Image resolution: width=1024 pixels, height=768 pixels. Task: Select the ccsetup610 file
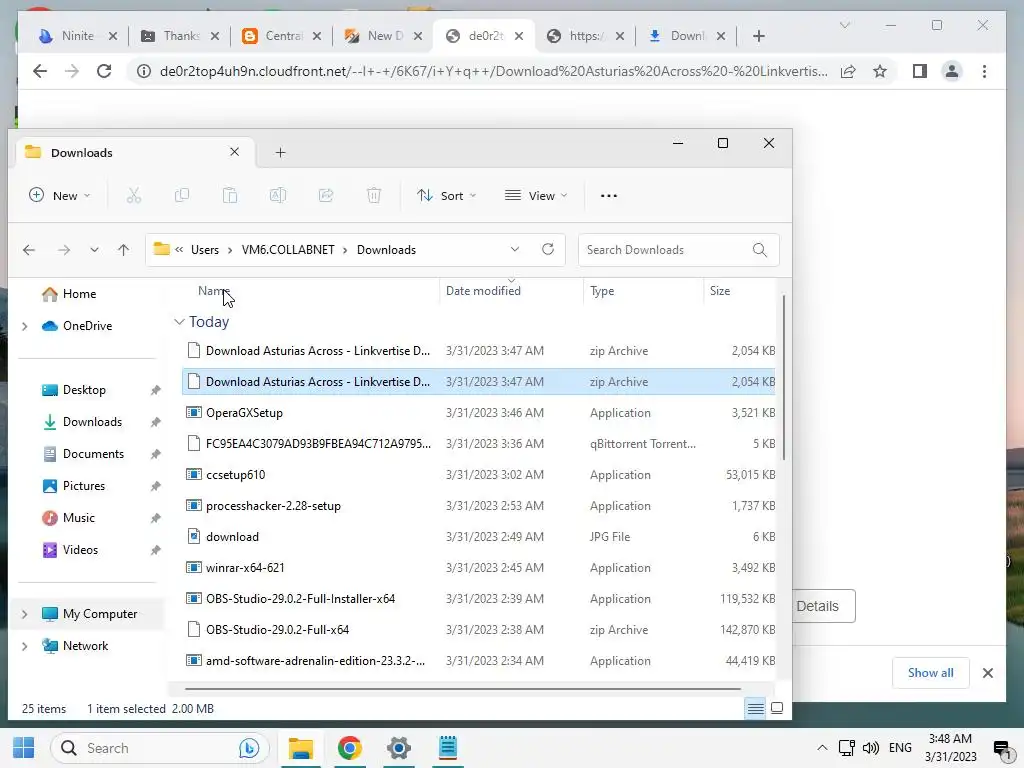pyautogui.click(x=479, y=475)
